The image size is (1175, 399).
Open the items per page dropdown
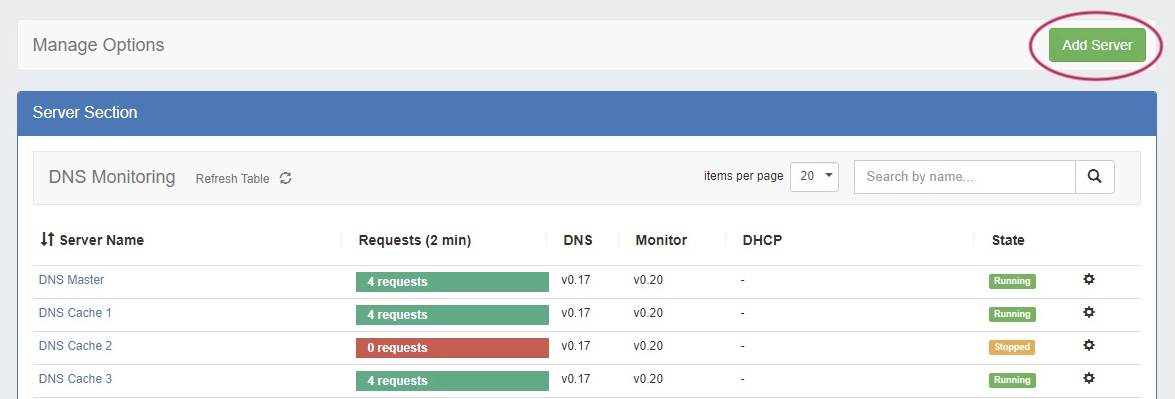click(x=815, y=176)
